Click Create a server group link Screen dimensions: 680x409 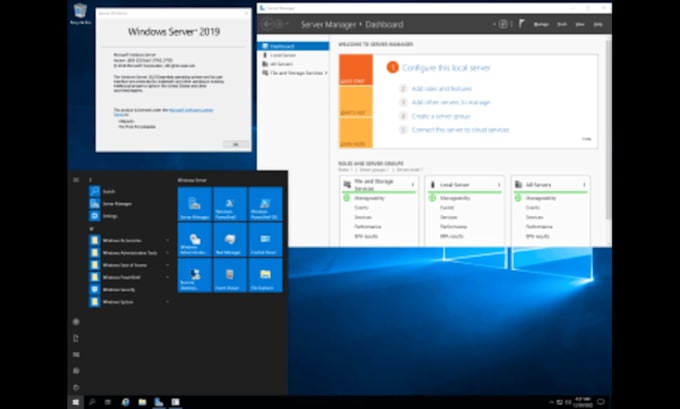[x=441, y=116]
